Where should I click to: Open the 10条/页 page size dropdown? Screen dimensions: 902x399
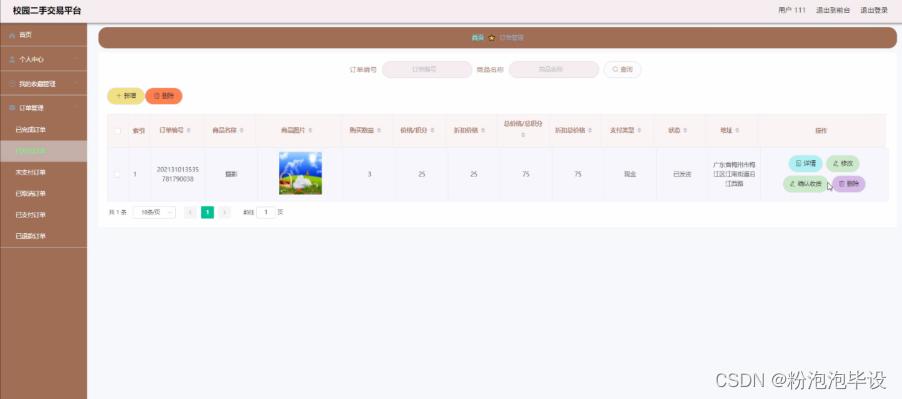154,212
